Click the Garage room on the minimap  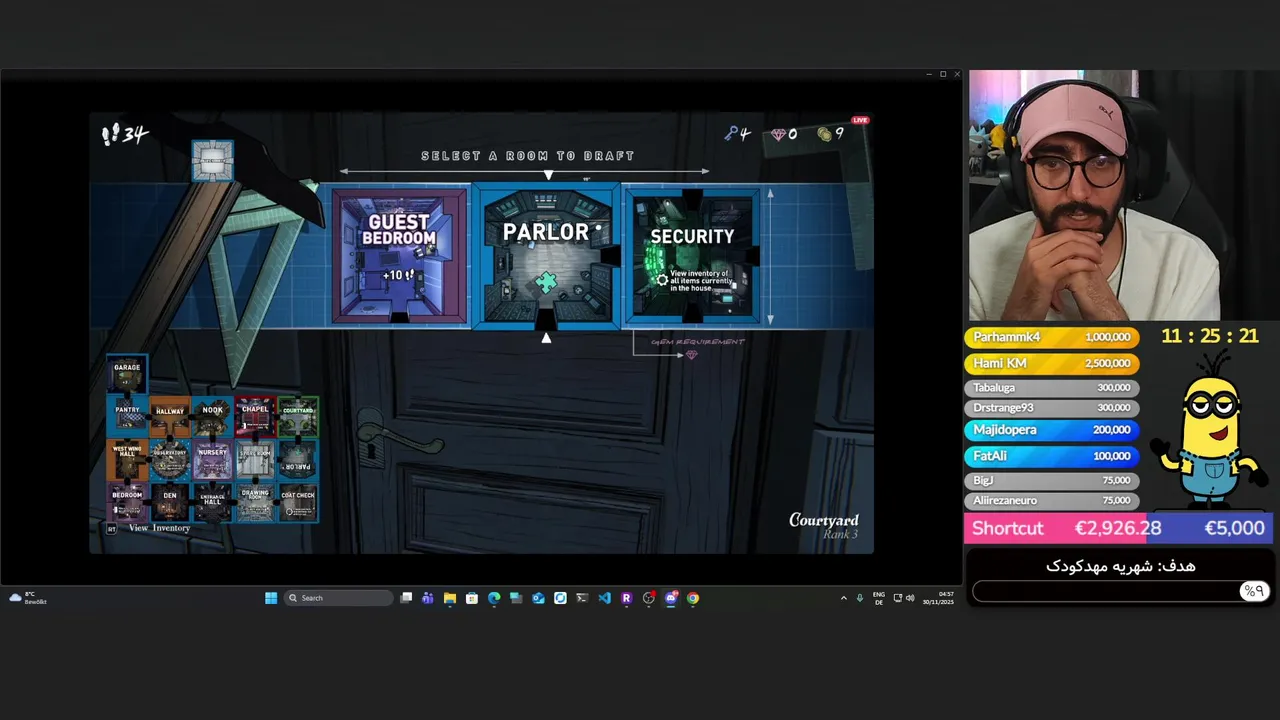point(127,375)
